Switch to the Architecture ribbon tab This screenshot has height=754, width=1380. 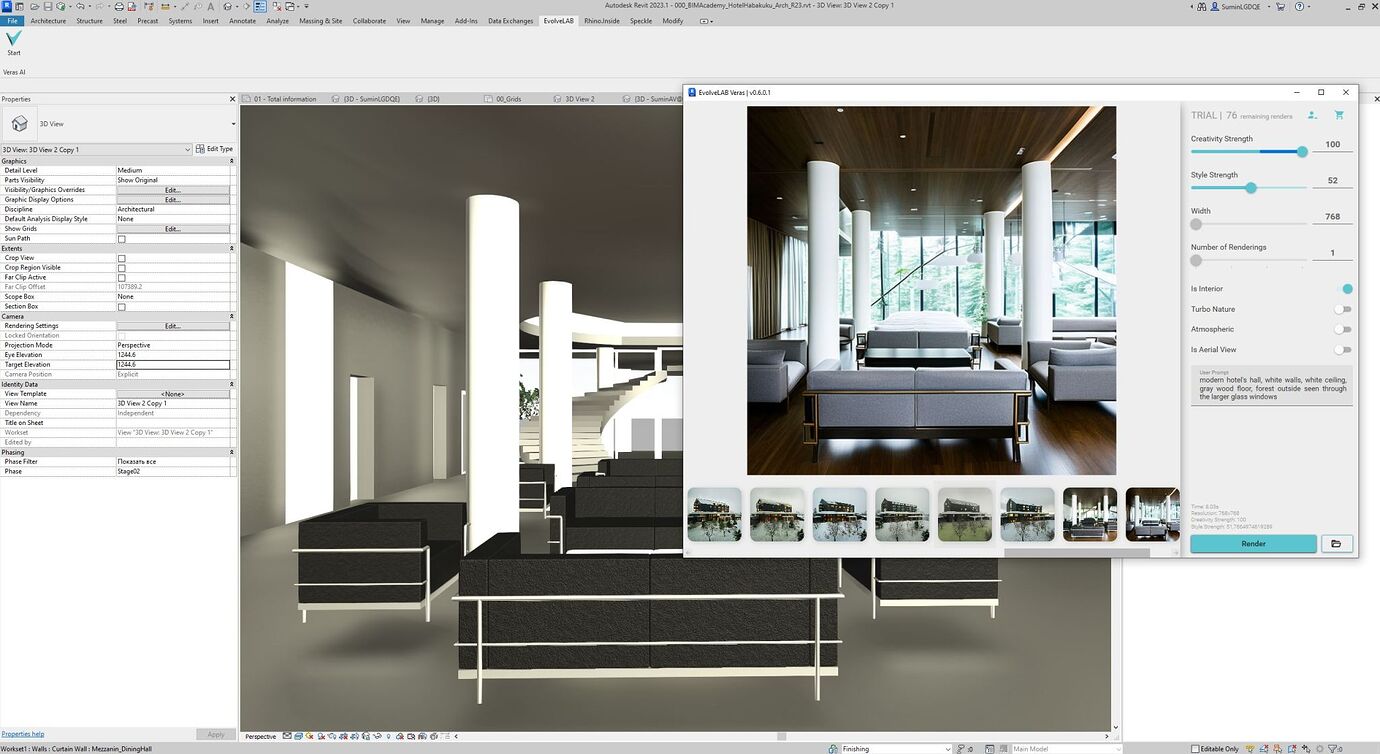tap(49, 20)
